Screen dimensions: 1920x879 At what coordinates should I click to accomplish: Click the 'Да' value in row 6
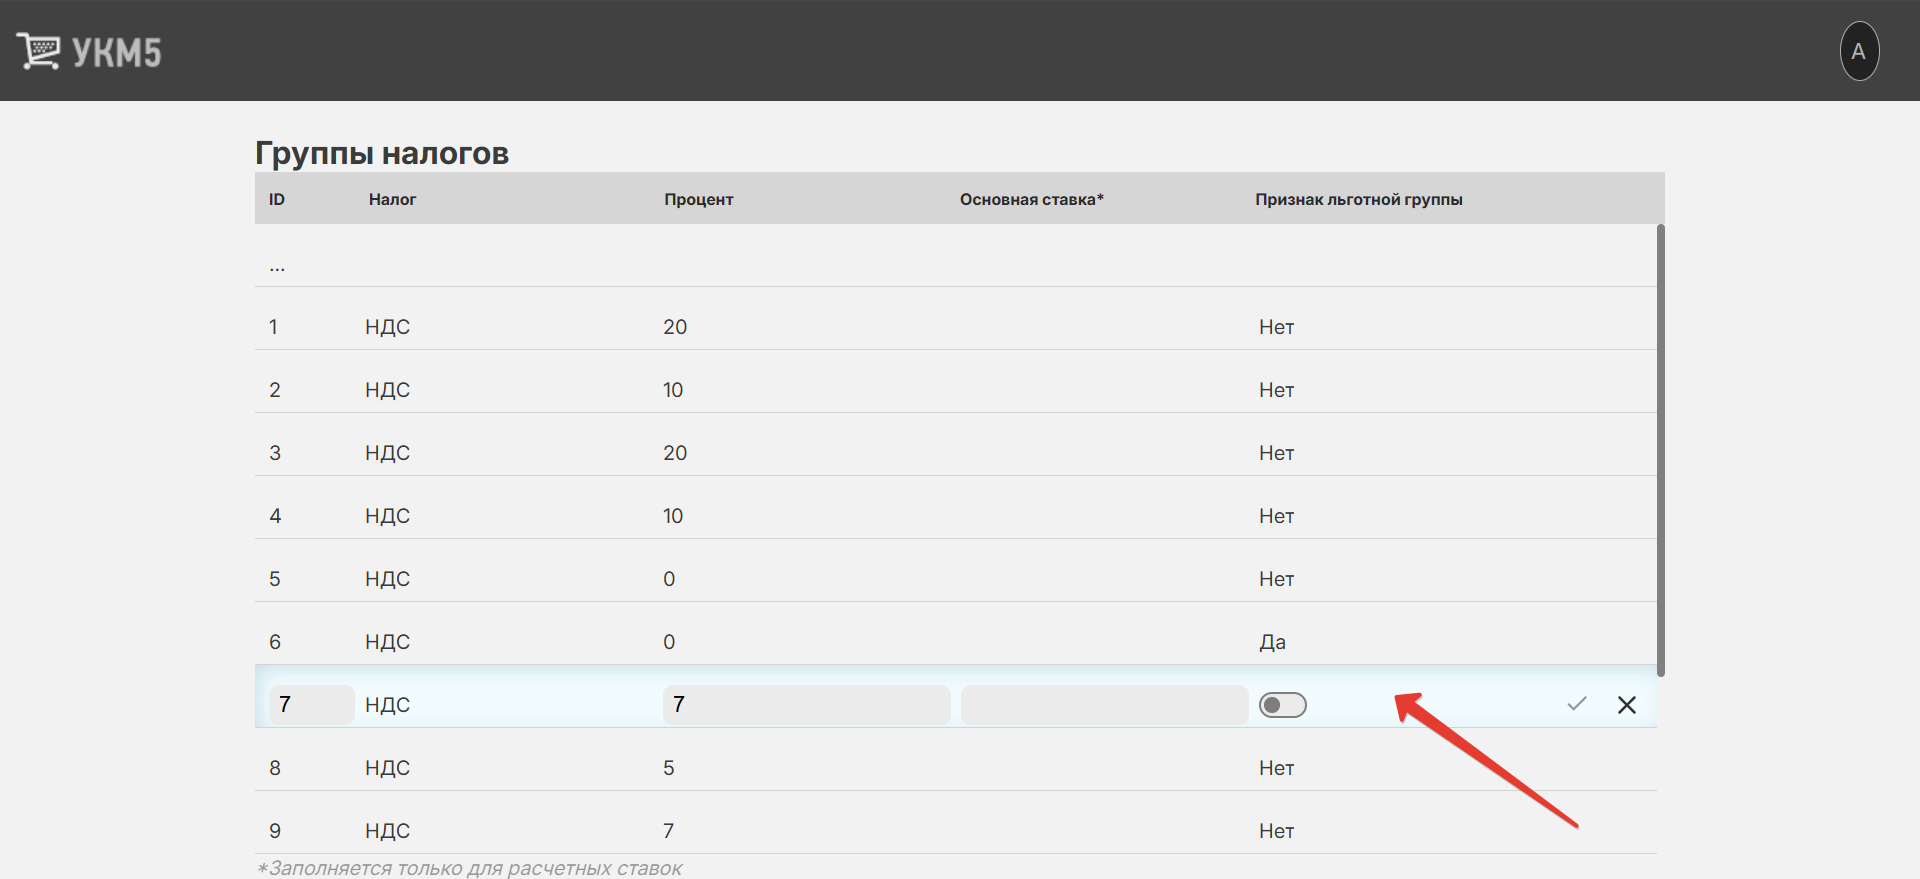point(1272,642)
